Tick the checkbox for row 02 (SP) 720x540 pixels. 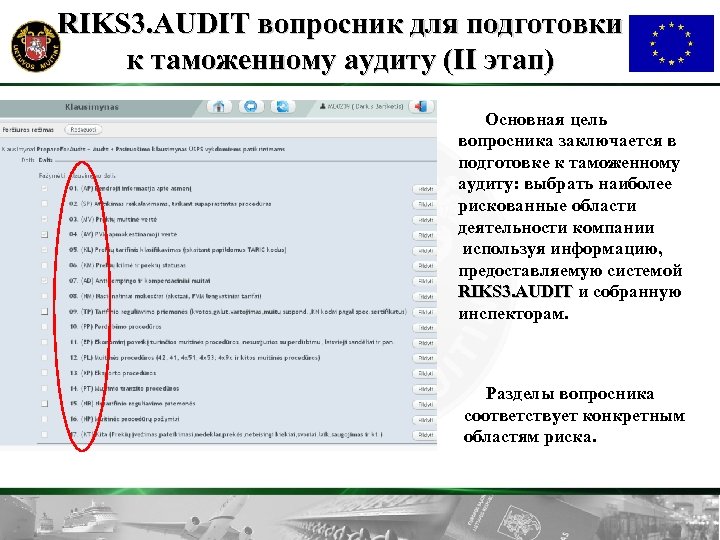(x=45, y=204)
